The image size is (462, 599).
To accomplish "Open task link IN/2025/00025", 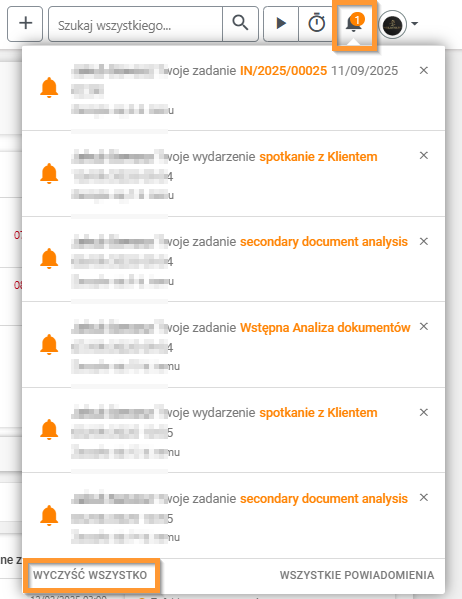I will (x=284, y=71).
